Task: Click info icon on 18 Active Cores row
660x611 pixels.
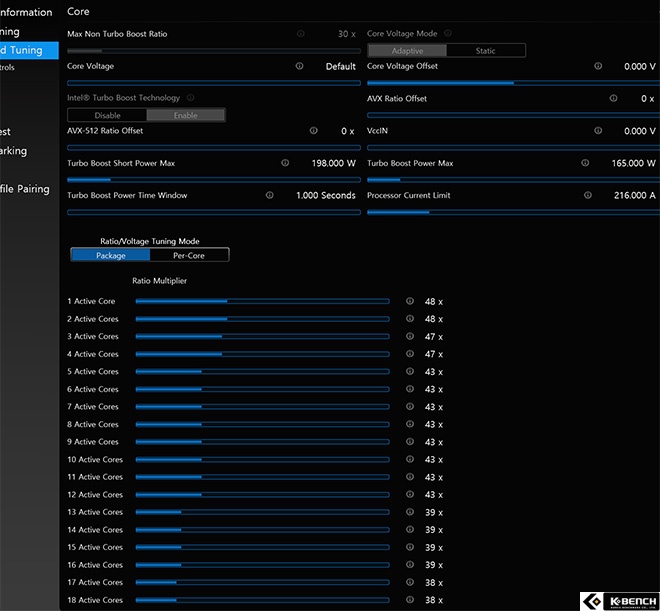Action: pyautogui.click(x=410, y=600)
